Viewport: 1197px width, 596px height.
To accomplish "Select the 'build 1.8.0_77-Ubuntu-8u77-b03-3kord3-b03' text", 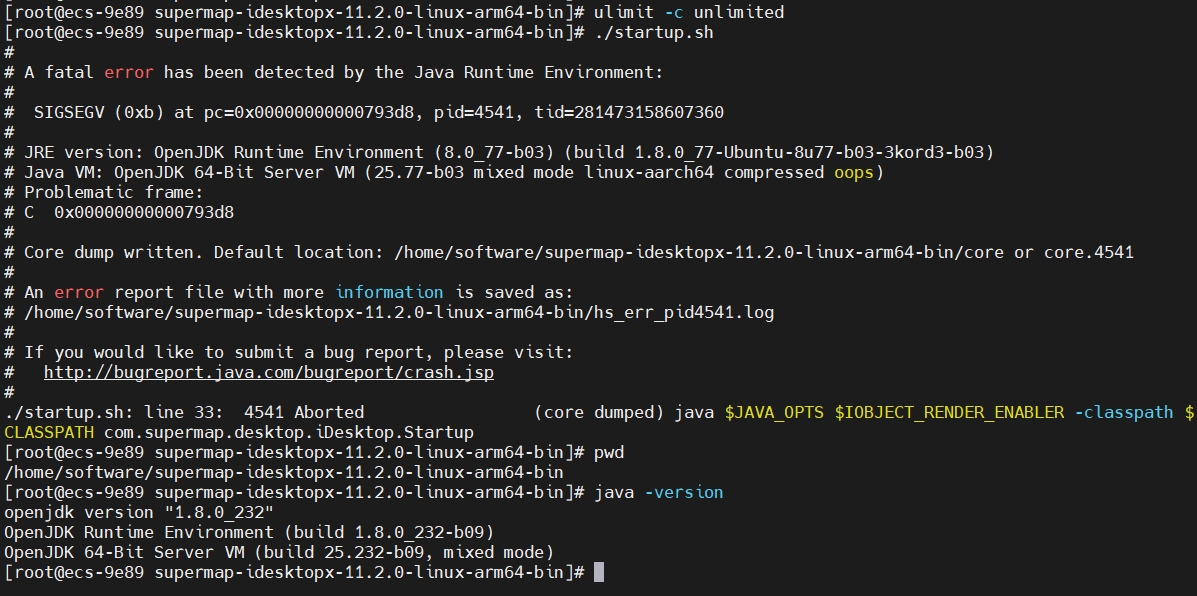I will [x=778, y=153].
